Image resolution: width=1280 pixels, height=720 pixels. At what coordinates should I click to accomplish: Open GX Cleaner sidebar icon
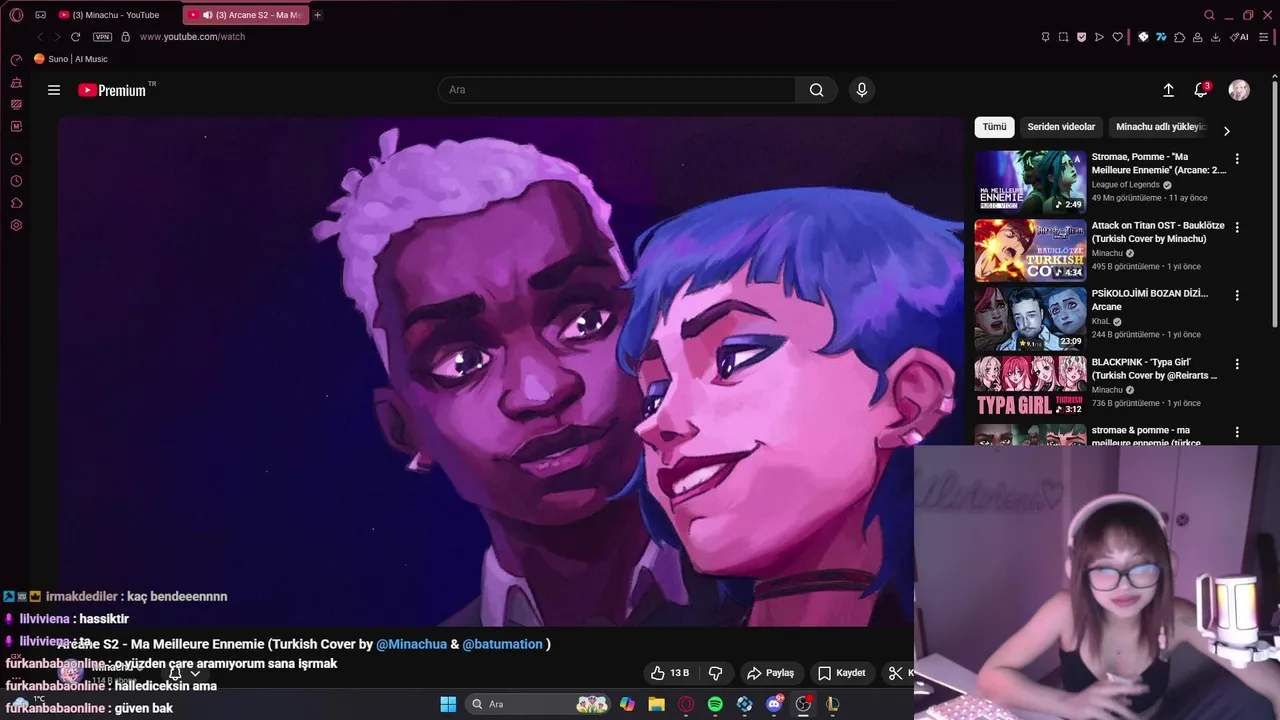[x=16, y=83]
